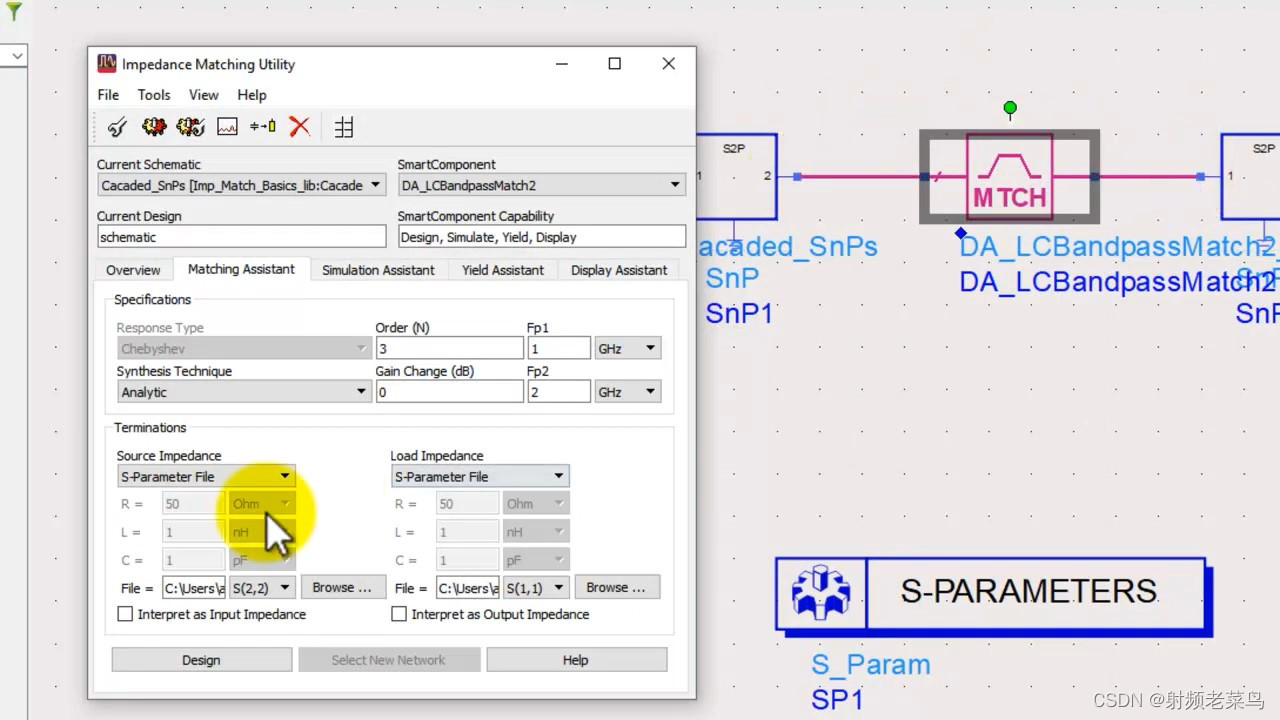Viewport: 1280px width, 720px height.
Task: Click the bottom Help button
Action: pos(576,660)
